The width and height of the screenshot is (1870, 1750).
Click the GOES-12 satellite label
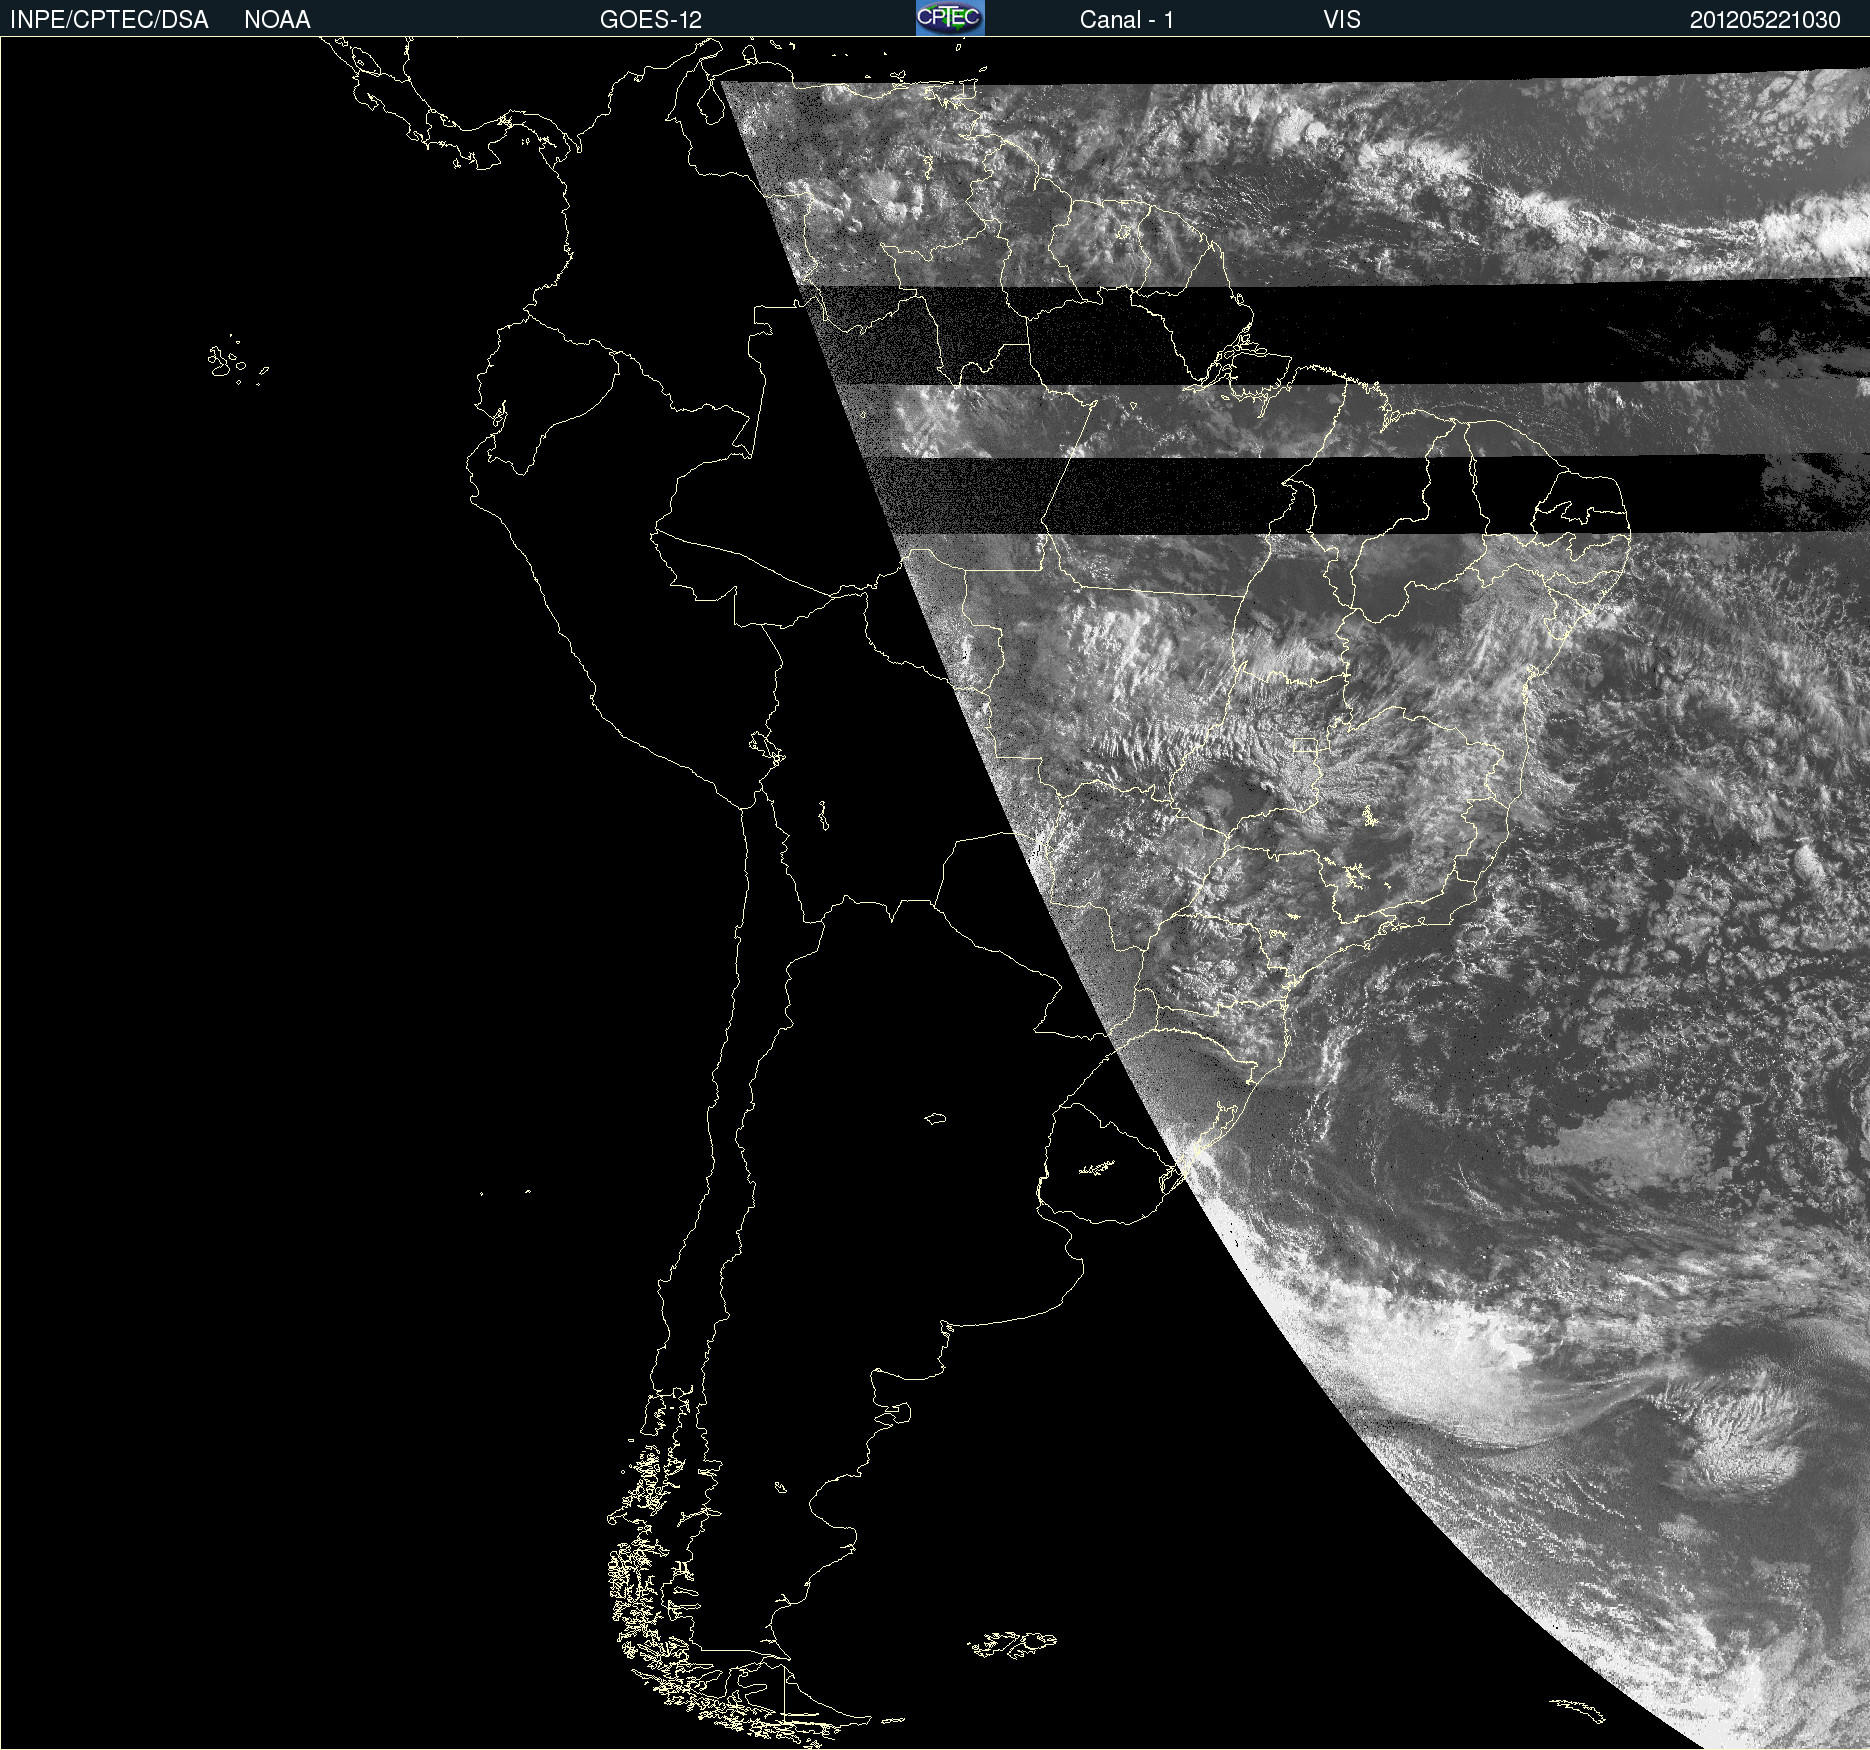(651, 20)
